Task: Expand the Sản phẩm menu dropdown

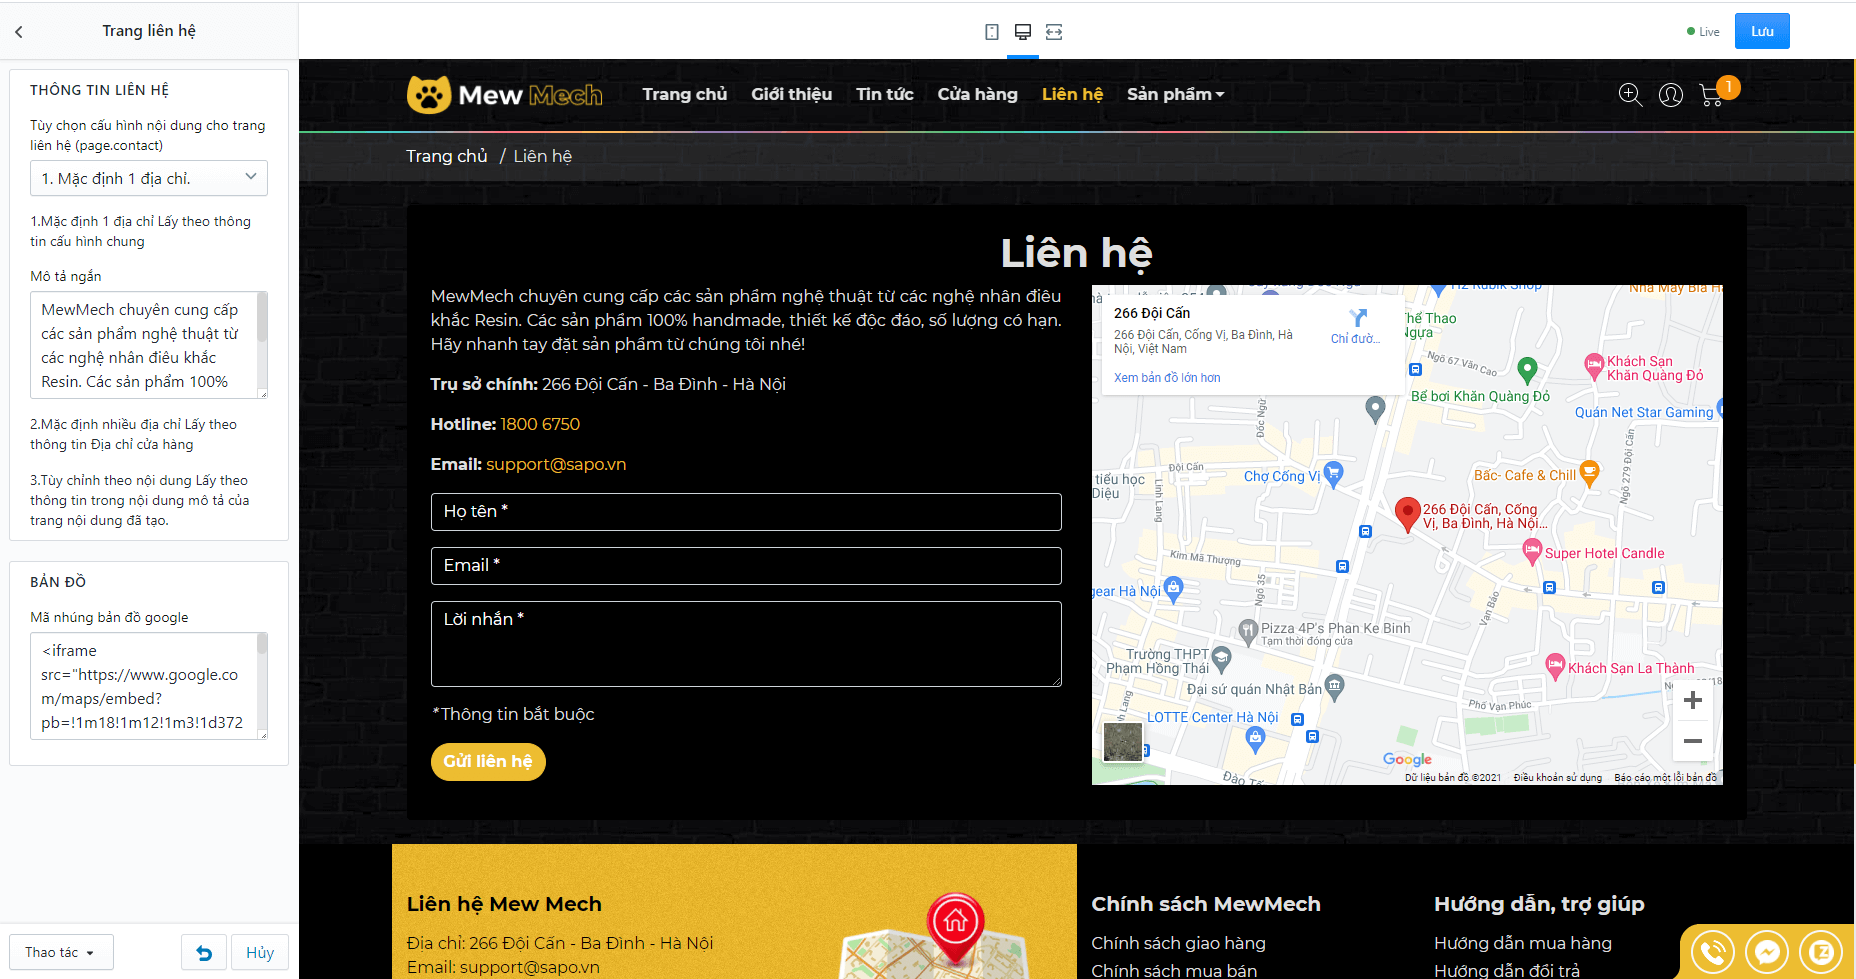Action: pyautogui.click(x=1175, y=94)
